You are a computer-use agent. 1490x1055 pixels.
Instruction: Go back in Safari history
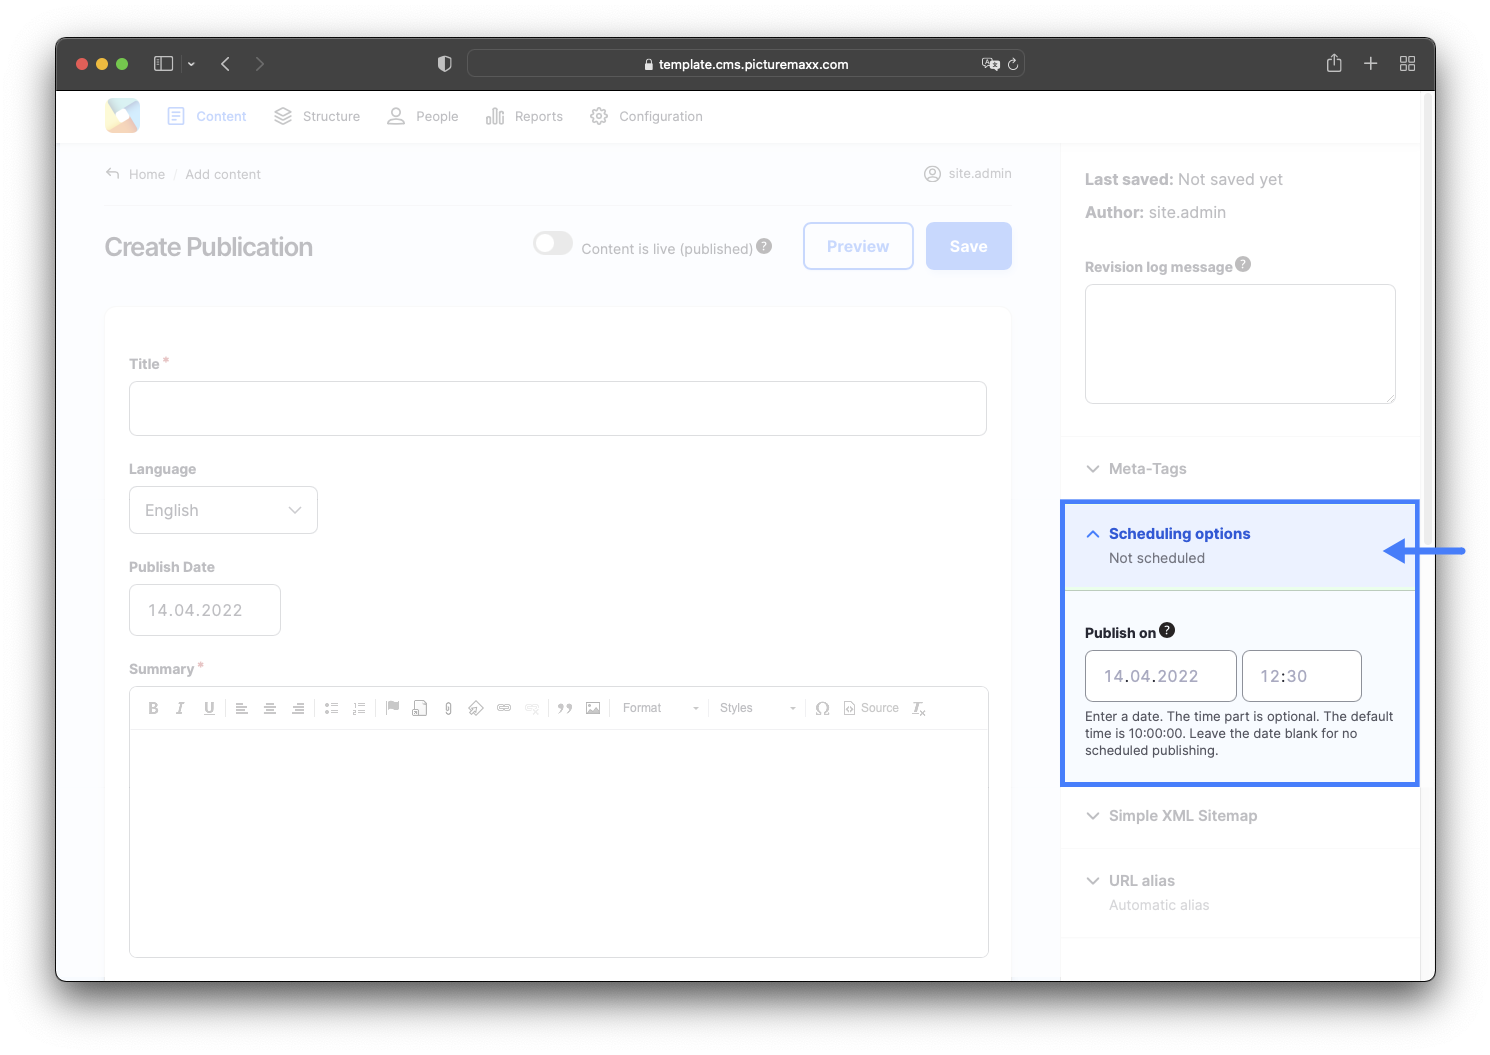226,64
